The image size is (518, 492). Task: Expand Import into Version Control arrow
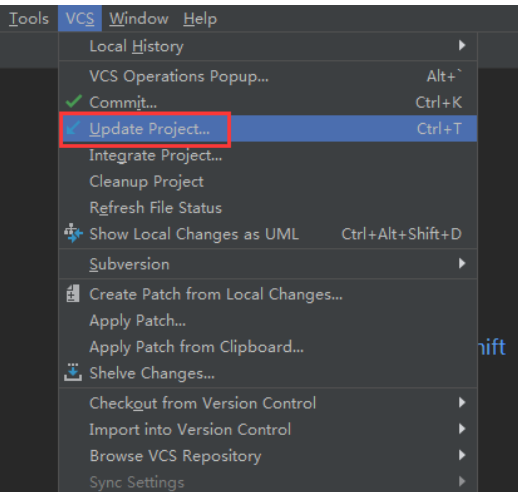pyautogui.click(x=462, y=429)
